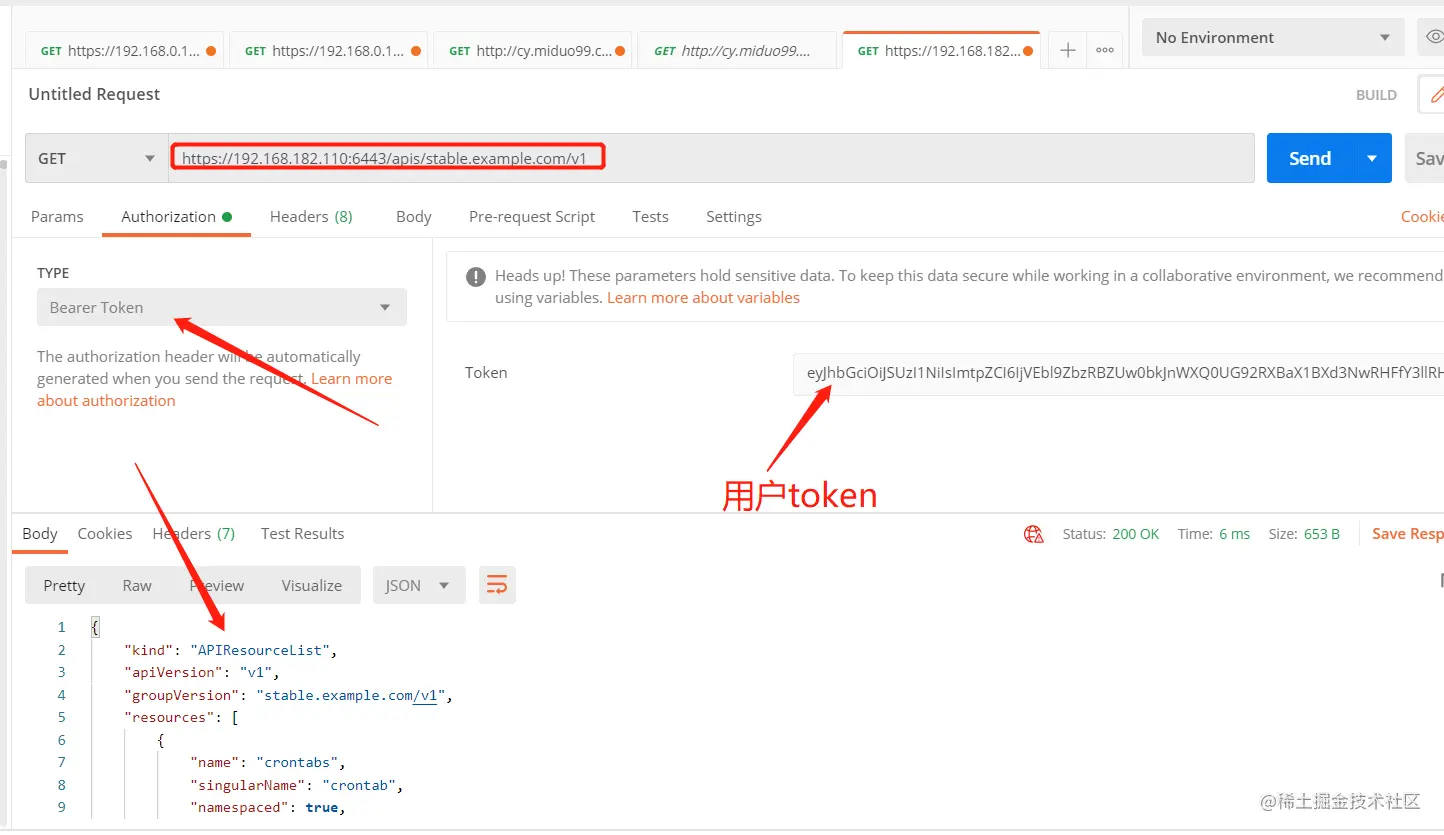This screenshot has width=1444, height=835.
Task: Click the request URL input field
Action: 711,158
